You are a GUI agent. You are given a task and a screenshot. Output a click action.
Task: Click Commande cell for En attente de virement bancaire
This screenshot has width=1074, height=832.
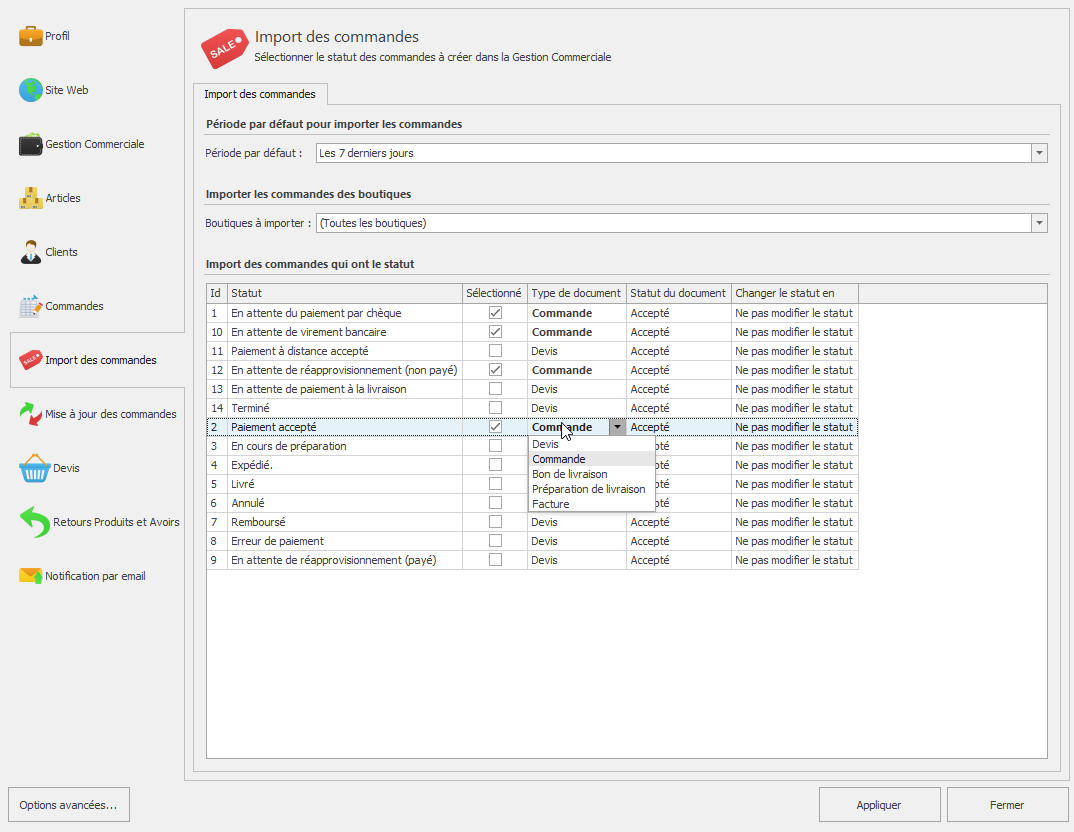tap(577, 331)
